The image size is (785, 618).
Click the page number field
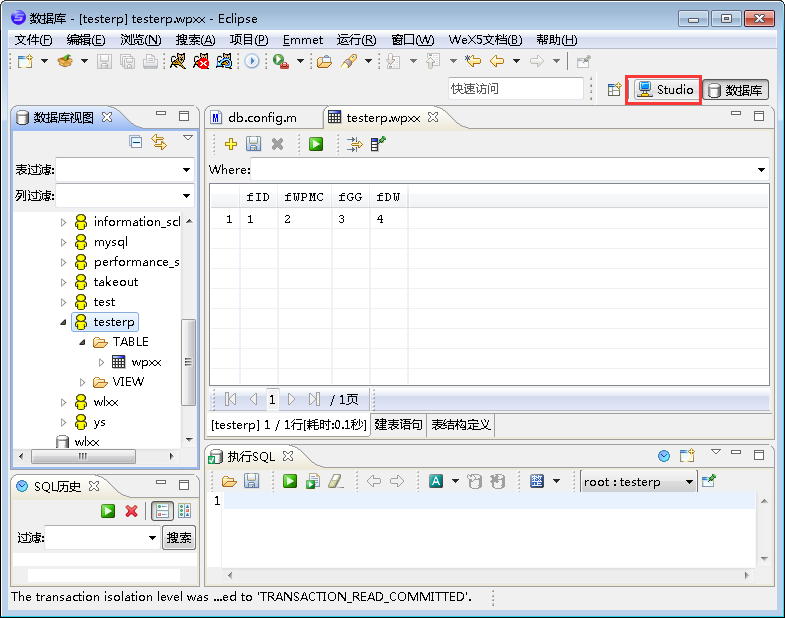(272, 399)
